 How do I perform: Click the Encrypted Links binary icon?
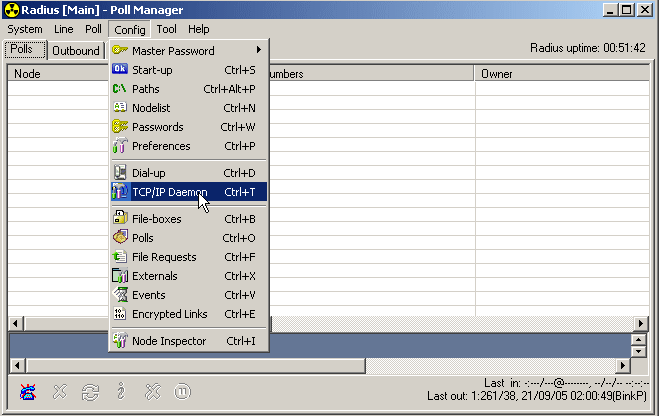pyautogui.click(x=120, y=313)
